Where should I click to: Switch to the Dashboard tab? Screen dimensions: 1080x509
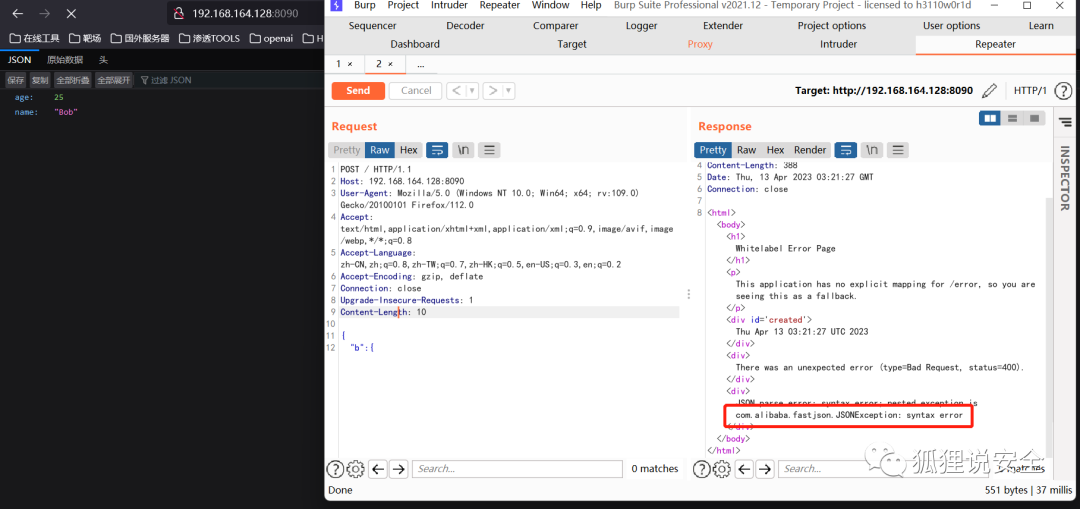pos(415,44)
